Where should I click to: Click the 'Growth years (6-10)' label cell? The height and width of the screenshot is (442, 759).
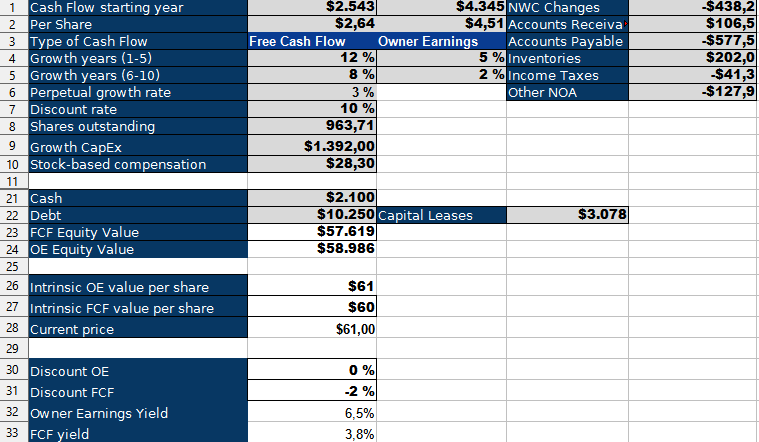[x=138, y=75]
